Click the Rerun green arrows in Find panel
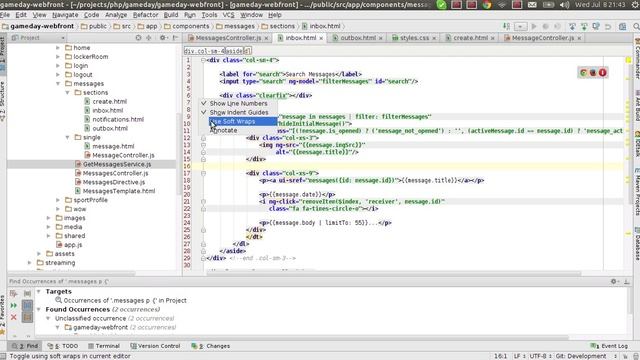Image resolution: width=640 pixels, height=360 pixels. pos(13,305)
